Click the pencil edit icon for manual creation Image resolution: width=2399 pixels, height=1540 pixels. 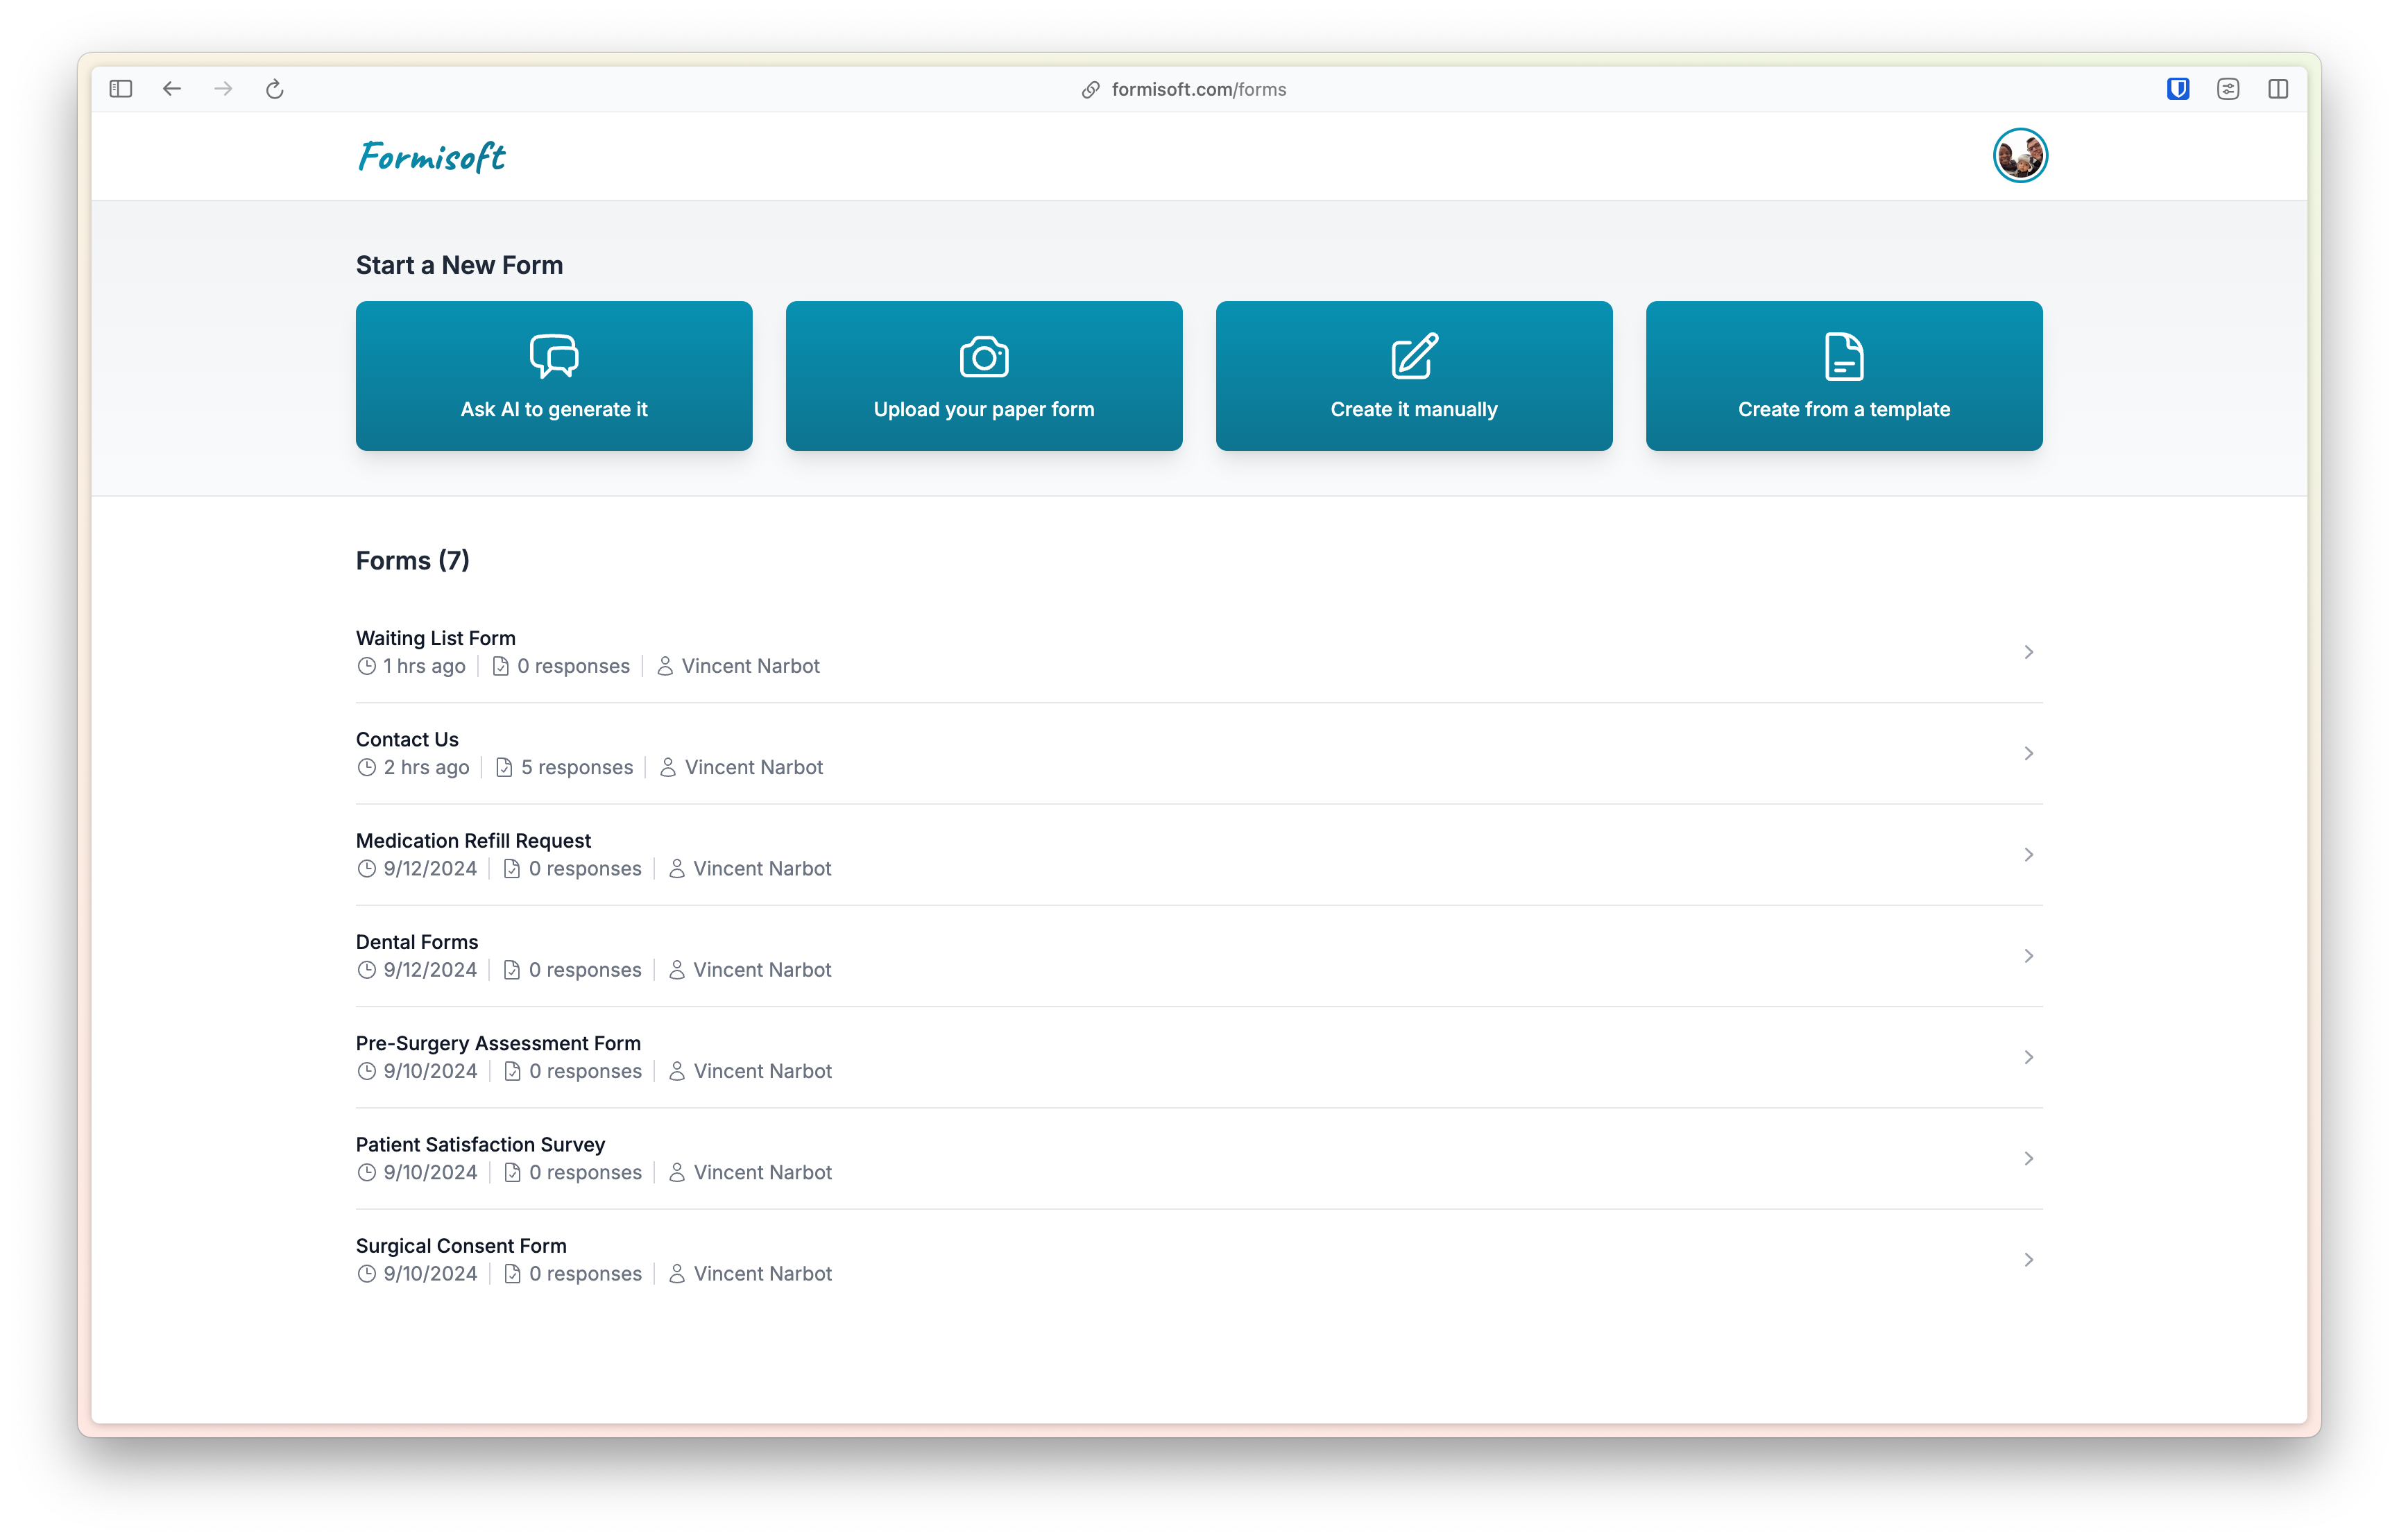click(x=1414, y=356)
